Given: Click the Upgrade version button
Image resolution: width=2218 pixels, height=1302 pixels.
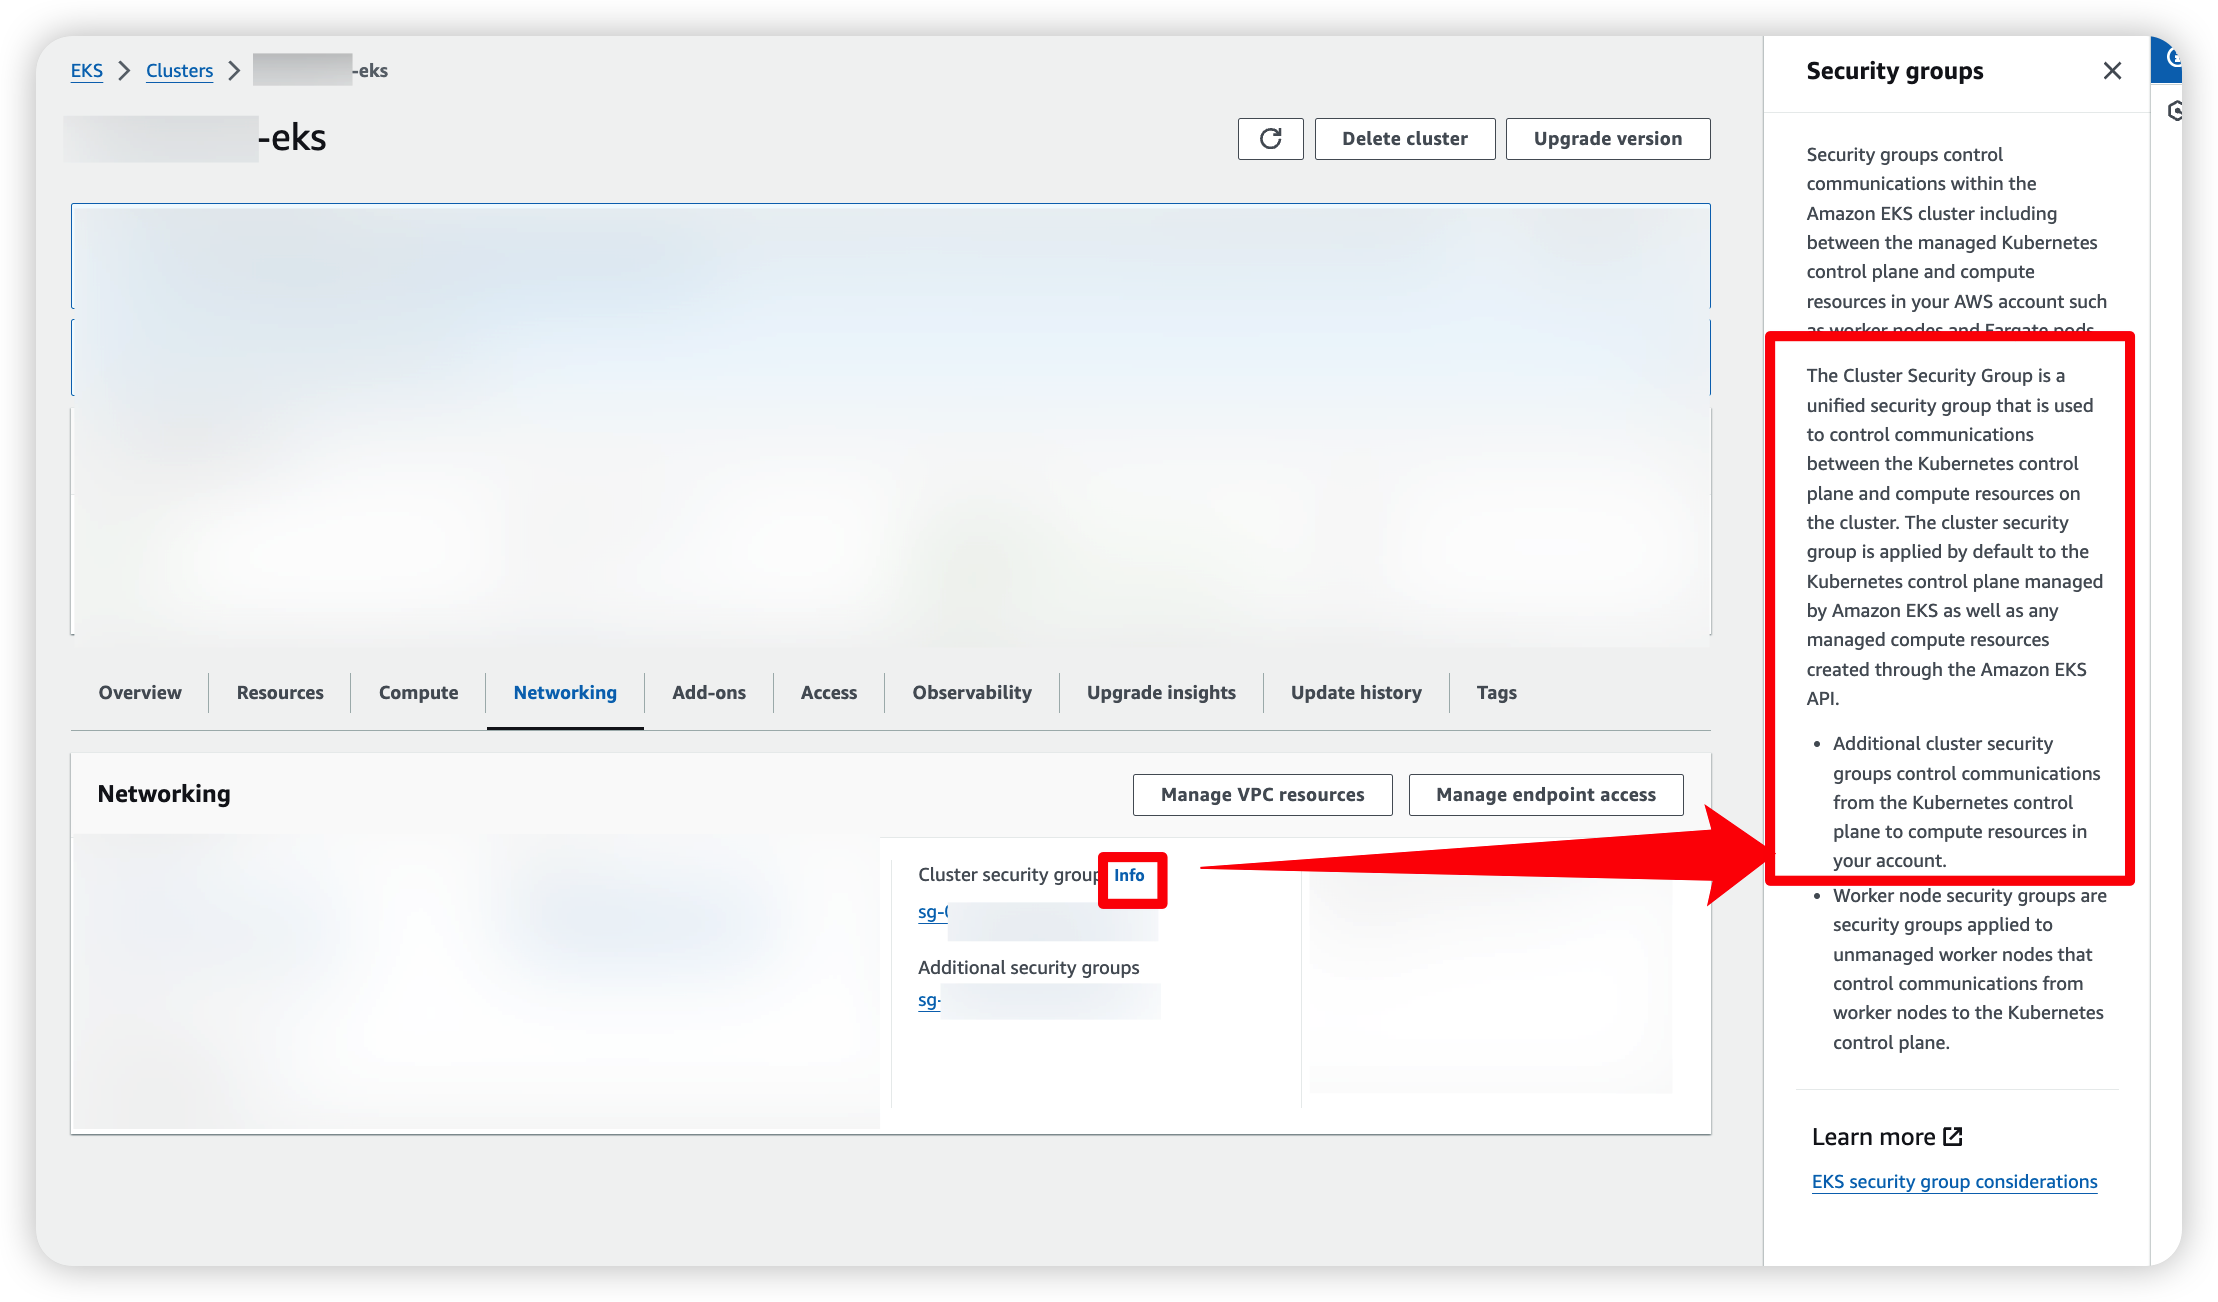Looking at the screenshot, I should coord(1607,139).
